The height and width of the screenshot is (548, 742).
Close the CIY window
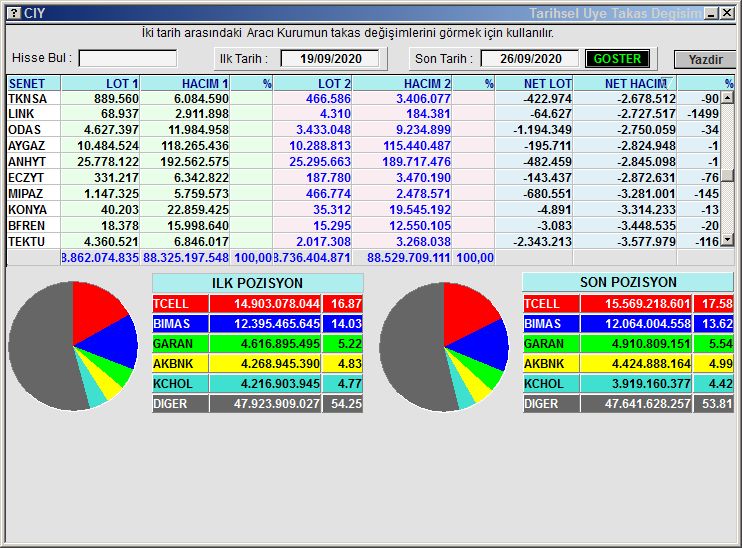727,14
